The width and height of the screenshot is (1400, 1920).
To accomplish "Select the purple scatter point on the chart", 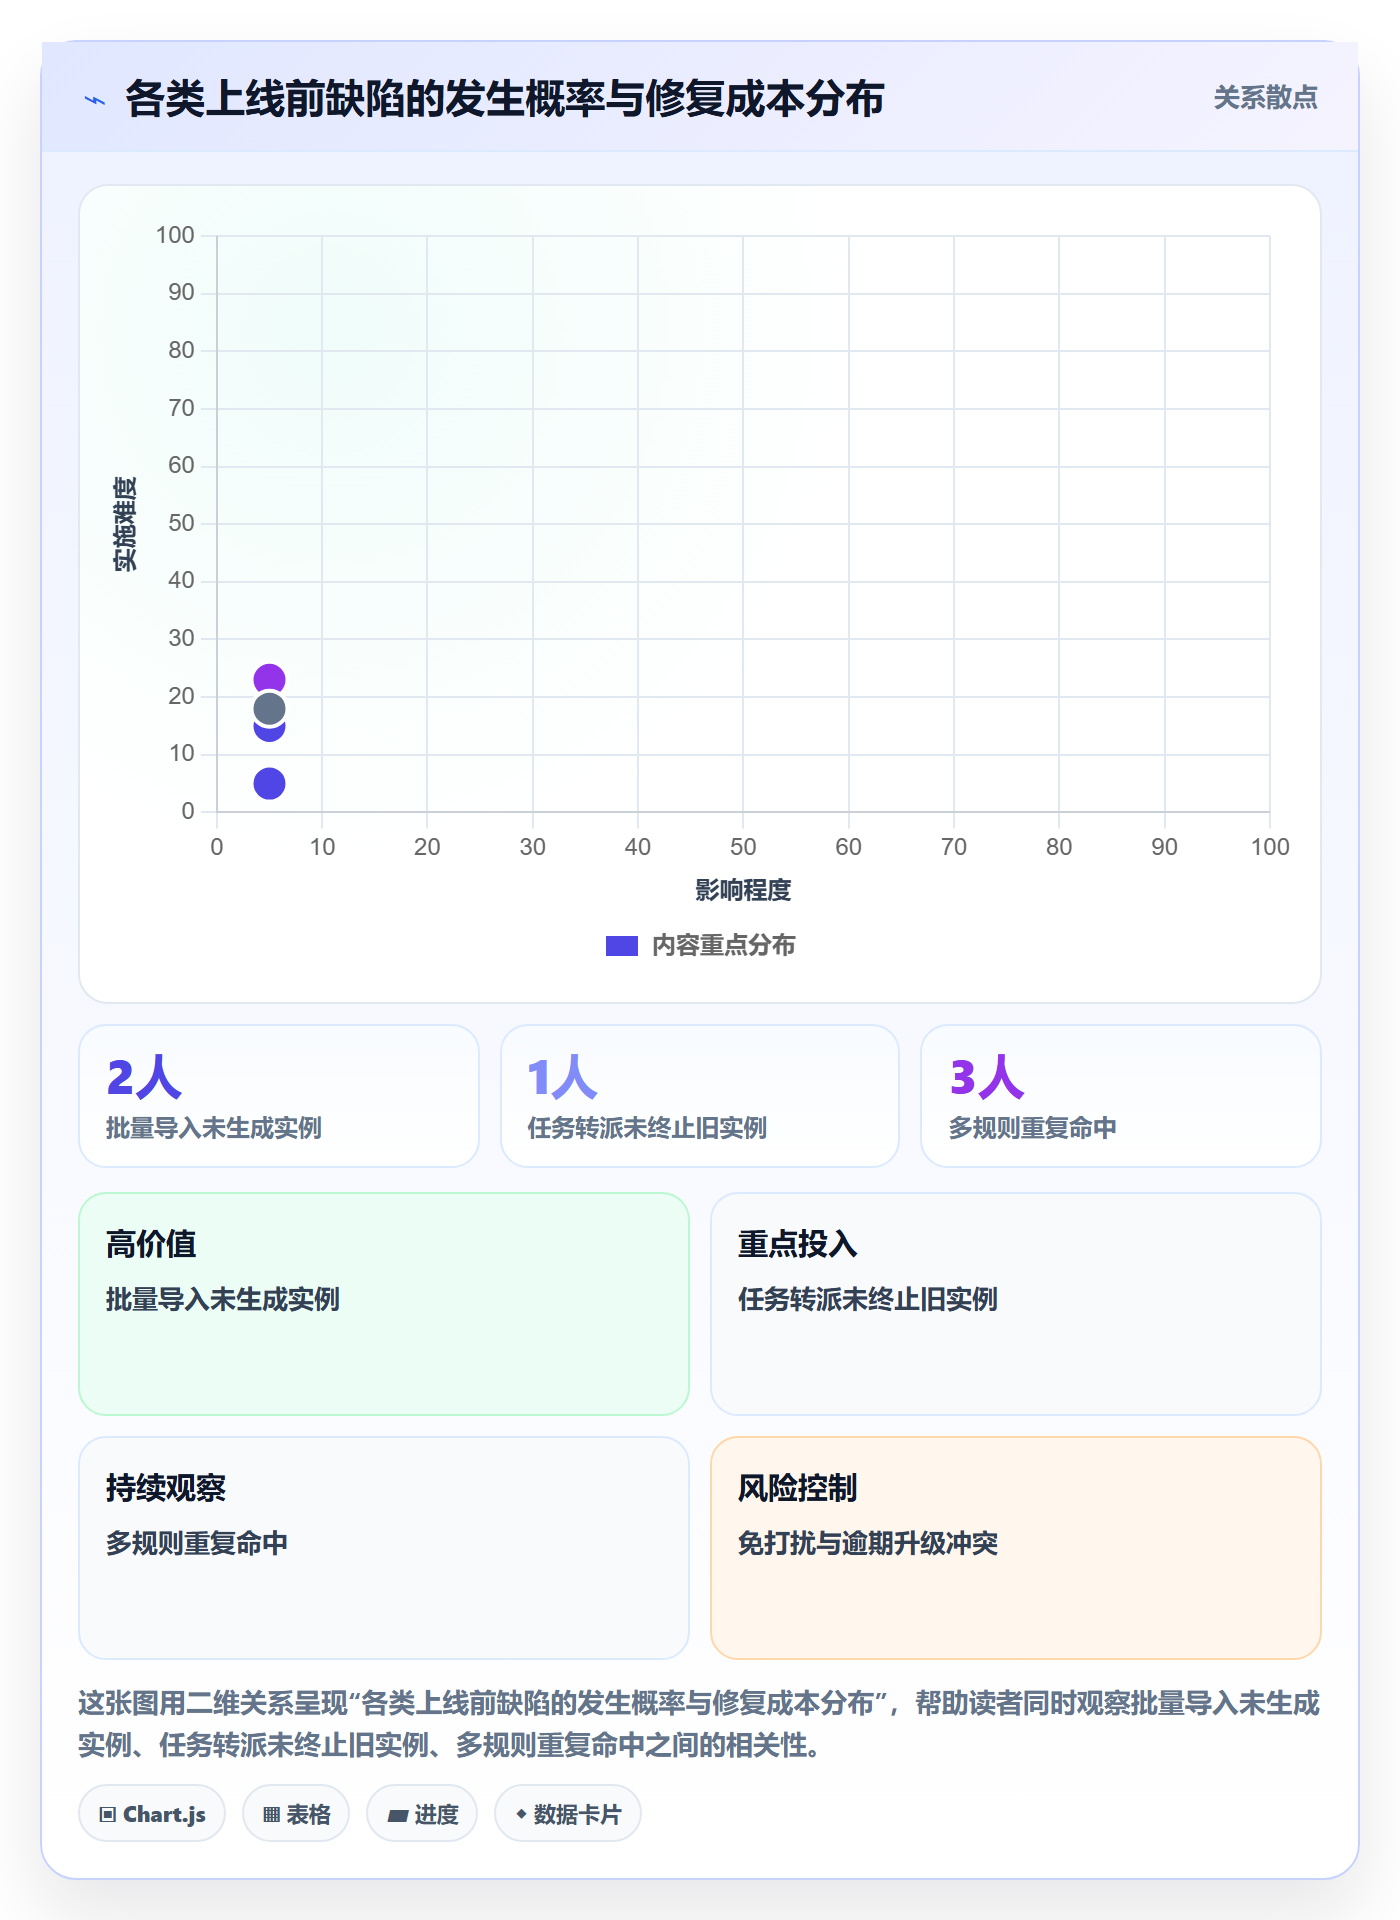I will (x=269, y=680).
